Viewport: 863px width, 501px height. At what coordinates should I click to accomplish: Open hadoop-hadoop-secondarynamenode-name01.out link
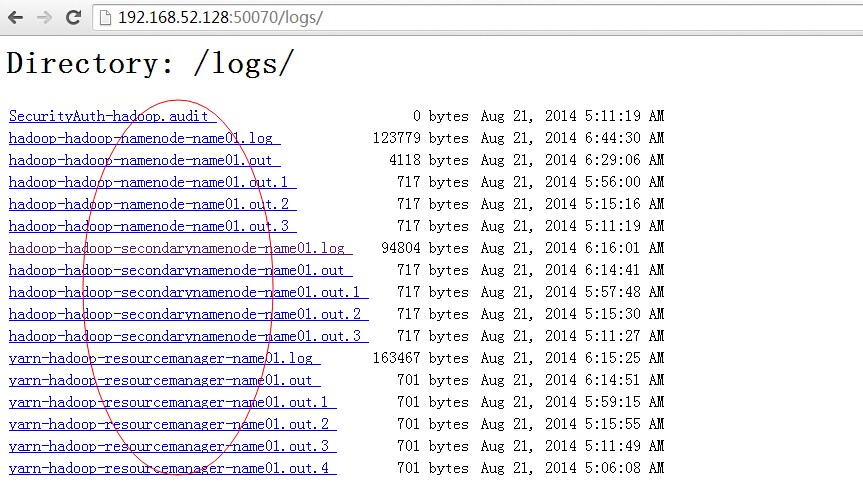tap(178, 270)
